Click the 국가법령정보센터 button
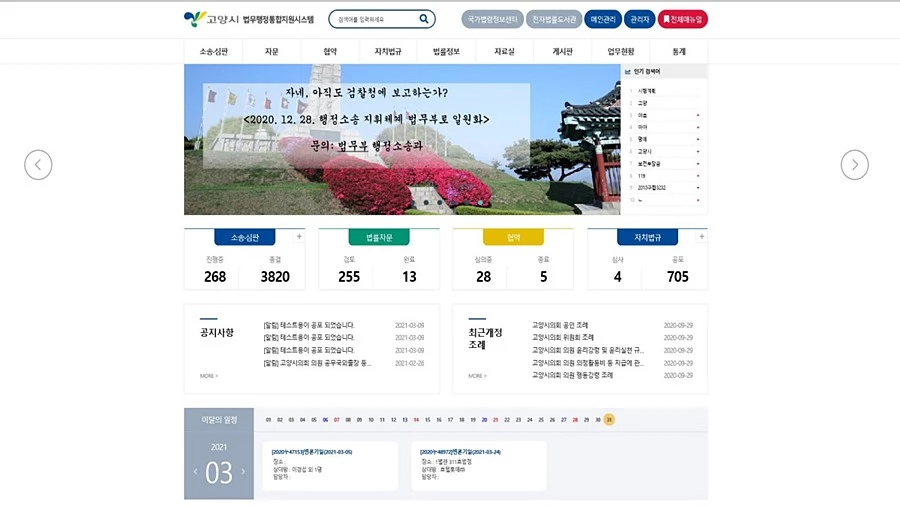900x506 pixels. click(x=493, y=19)
